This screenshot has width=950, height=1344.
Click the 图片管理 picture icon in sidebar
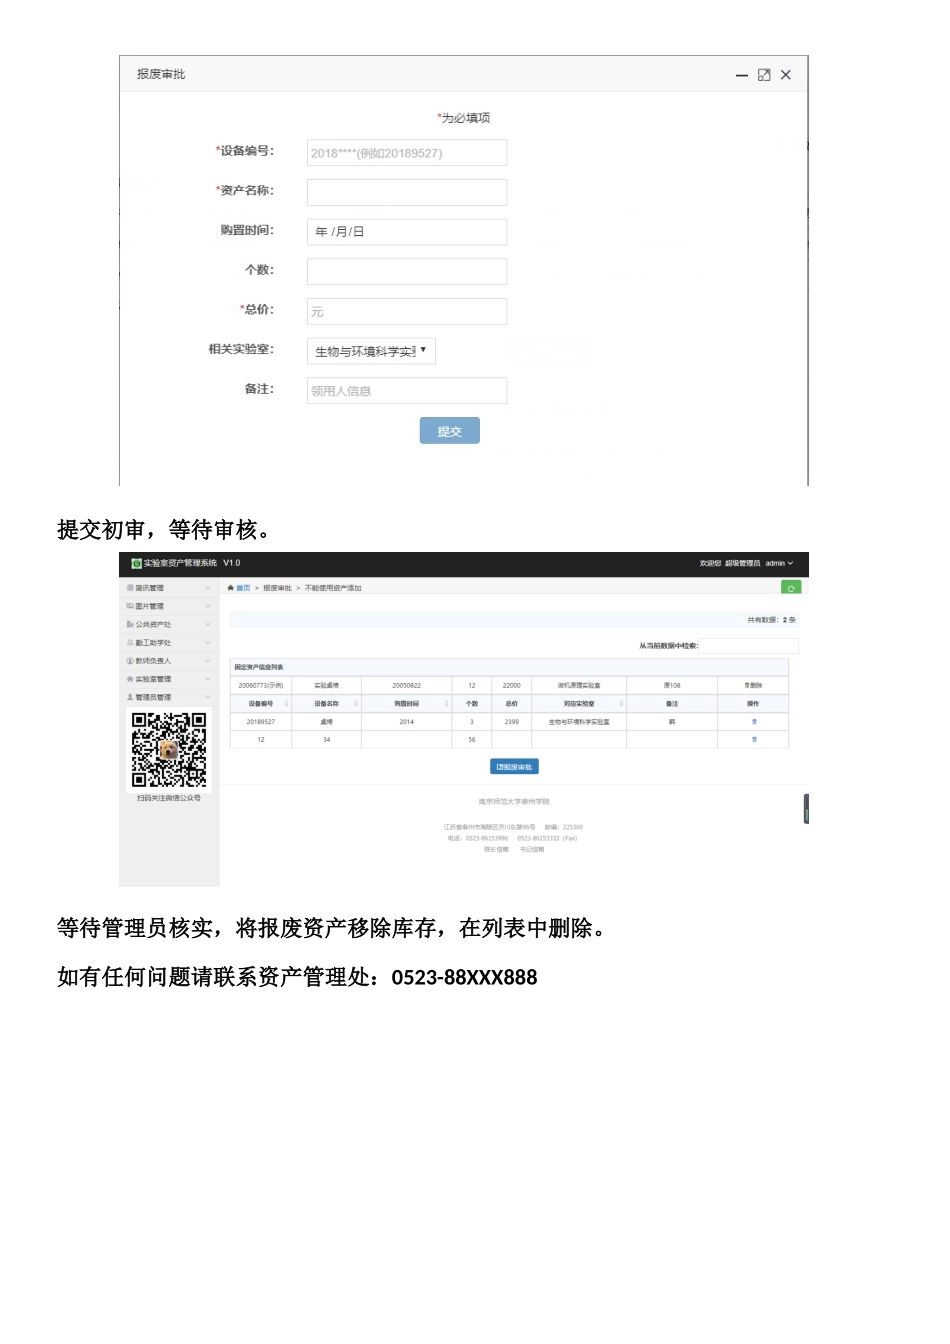(x=130, y=606)
